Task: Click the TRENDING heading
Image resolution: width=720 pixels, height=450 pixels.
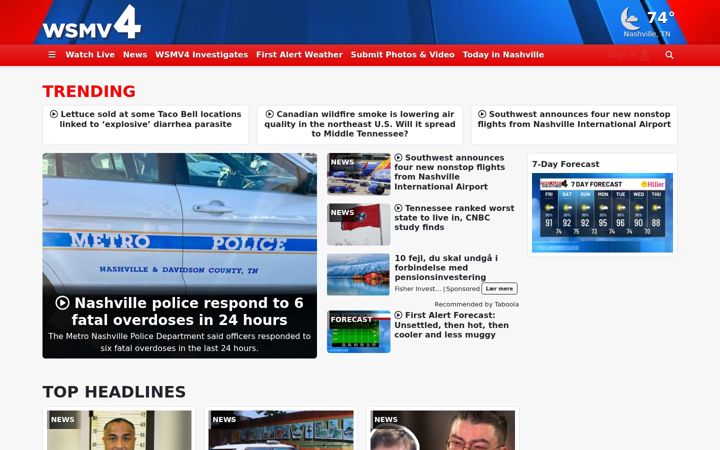Action: point(89,91)
